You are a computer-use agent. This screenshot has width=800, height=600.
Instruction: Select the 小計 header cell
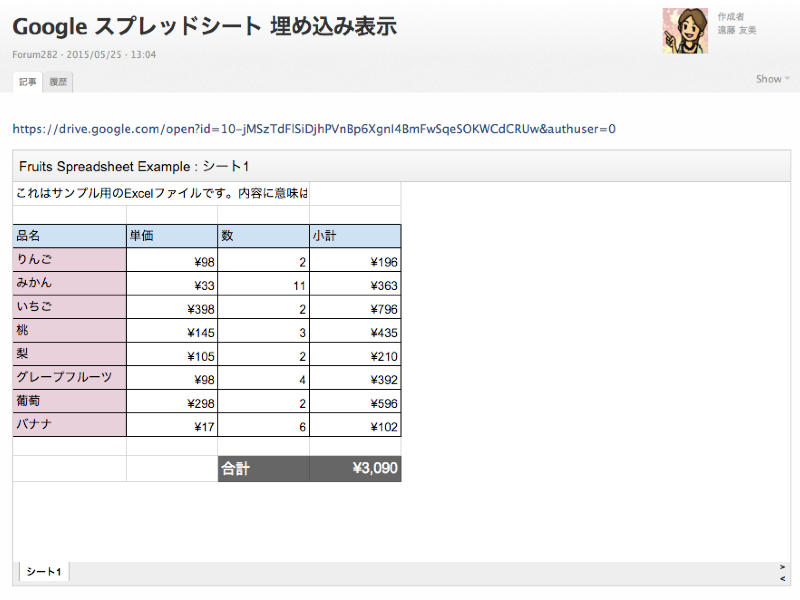[x=355, y=236]
